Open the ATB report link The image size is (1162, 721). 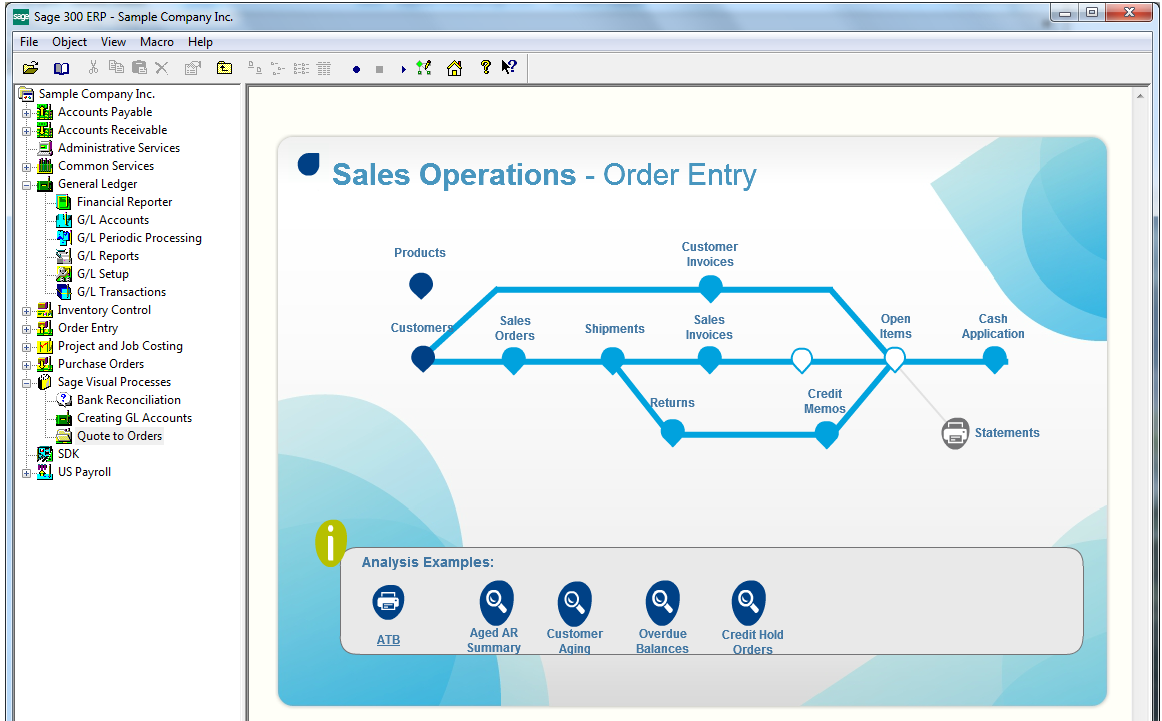[388, 639]
